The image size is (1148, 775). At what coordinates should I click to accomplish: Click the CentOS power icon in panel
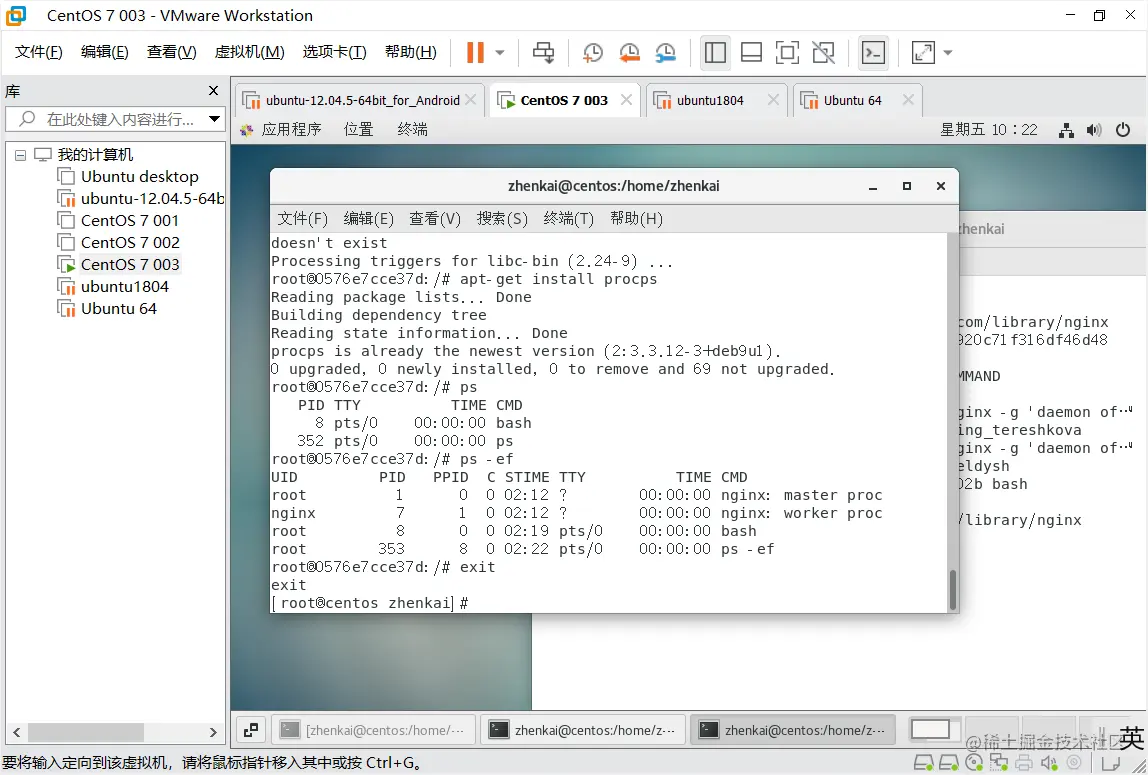[x=1122, y=130]
